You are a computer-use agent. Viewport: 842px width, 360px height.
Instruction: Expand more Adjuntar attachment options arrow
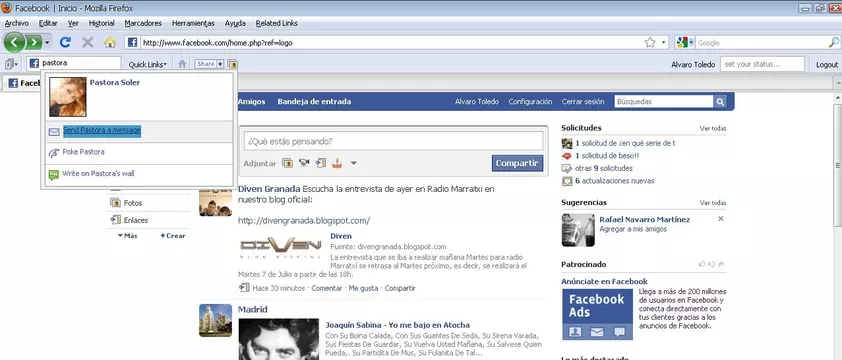[x=353, y=163]
